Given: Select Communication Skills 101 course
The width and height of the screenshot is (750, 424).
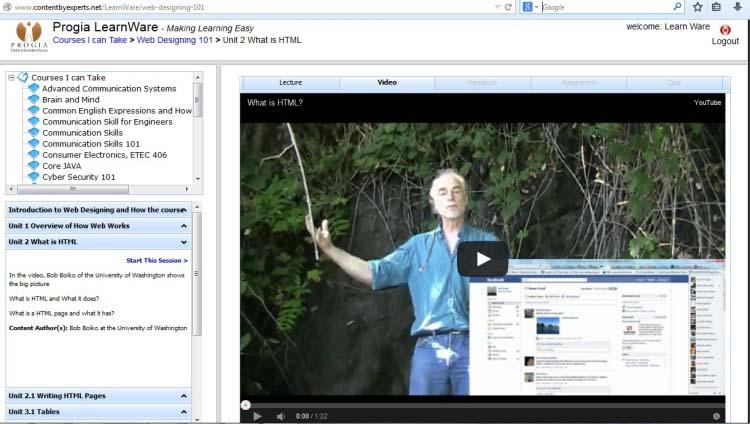Looking at the screenshot, I should click(91, 144).
